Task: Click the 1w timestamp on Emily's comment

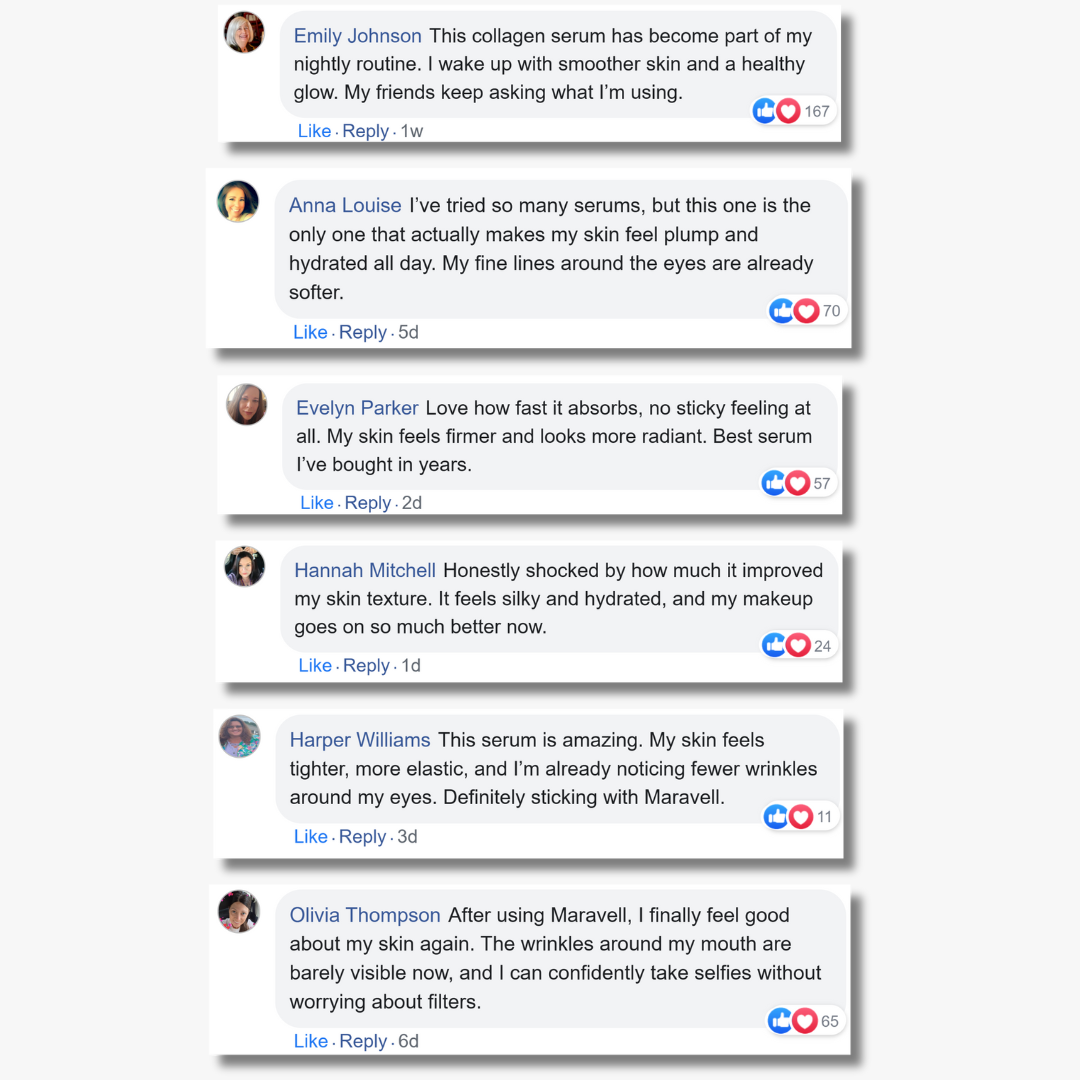Action: (x=412, y=131)
